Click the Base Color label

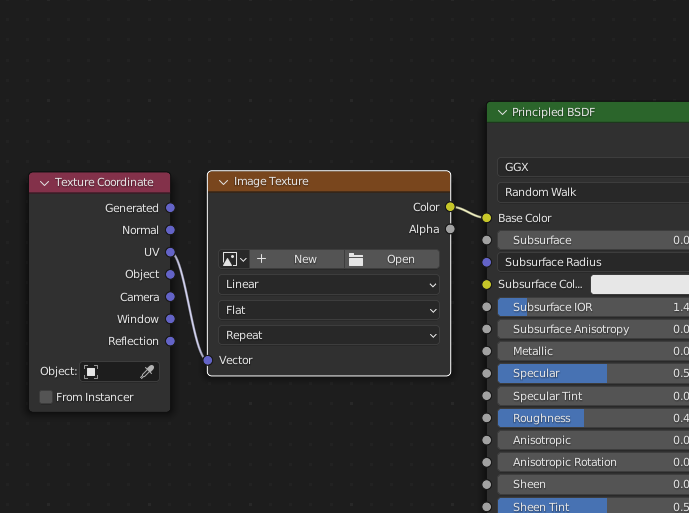coord(524,218)
